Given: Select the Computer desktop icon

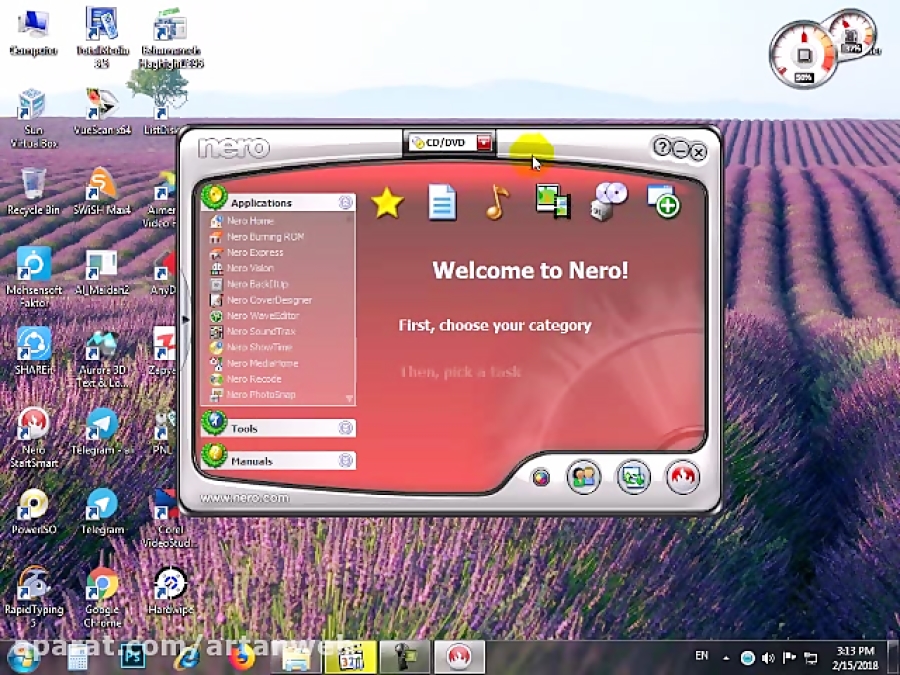Looking at the screenshot, I should click(33, 32).
